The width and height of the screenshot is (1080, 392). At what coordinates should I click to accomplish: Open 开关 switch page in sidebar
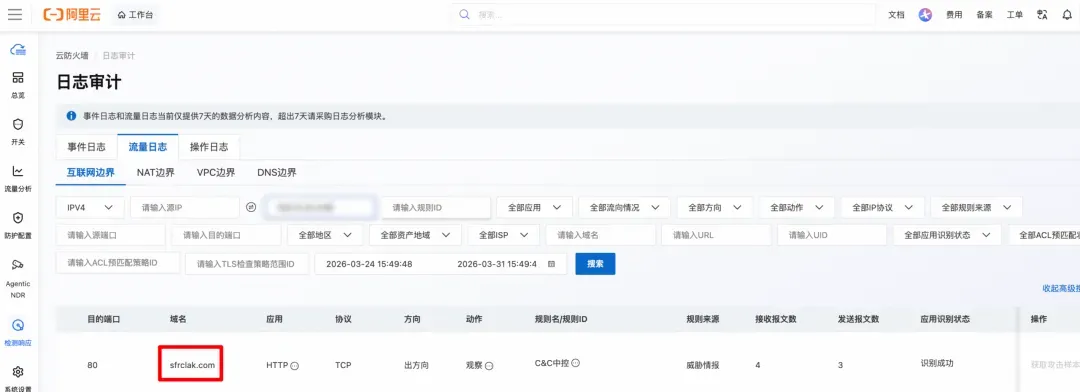[x=19, y=131]
